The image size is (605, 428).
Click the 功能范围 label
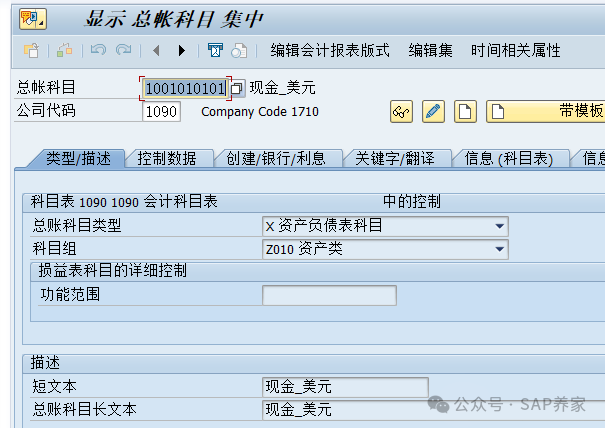(70, 294)
